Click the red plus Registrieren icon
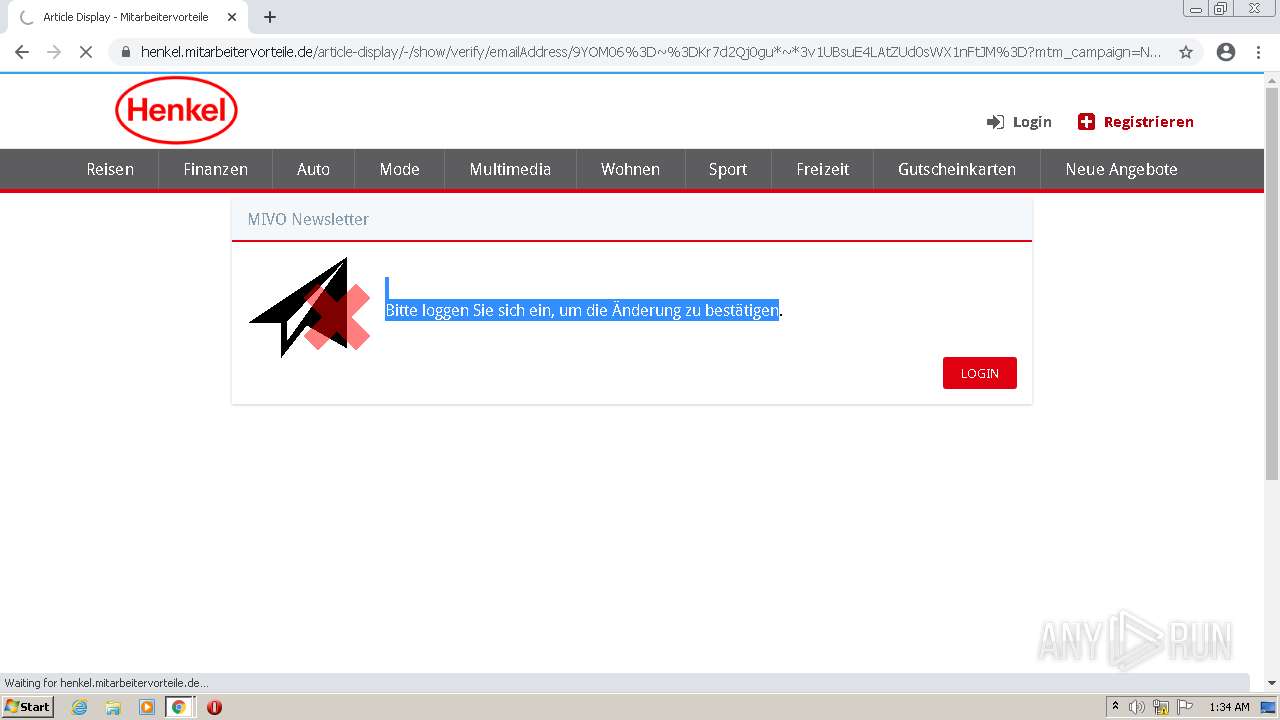The image size is (1280, 720). tap(1086, 122)
